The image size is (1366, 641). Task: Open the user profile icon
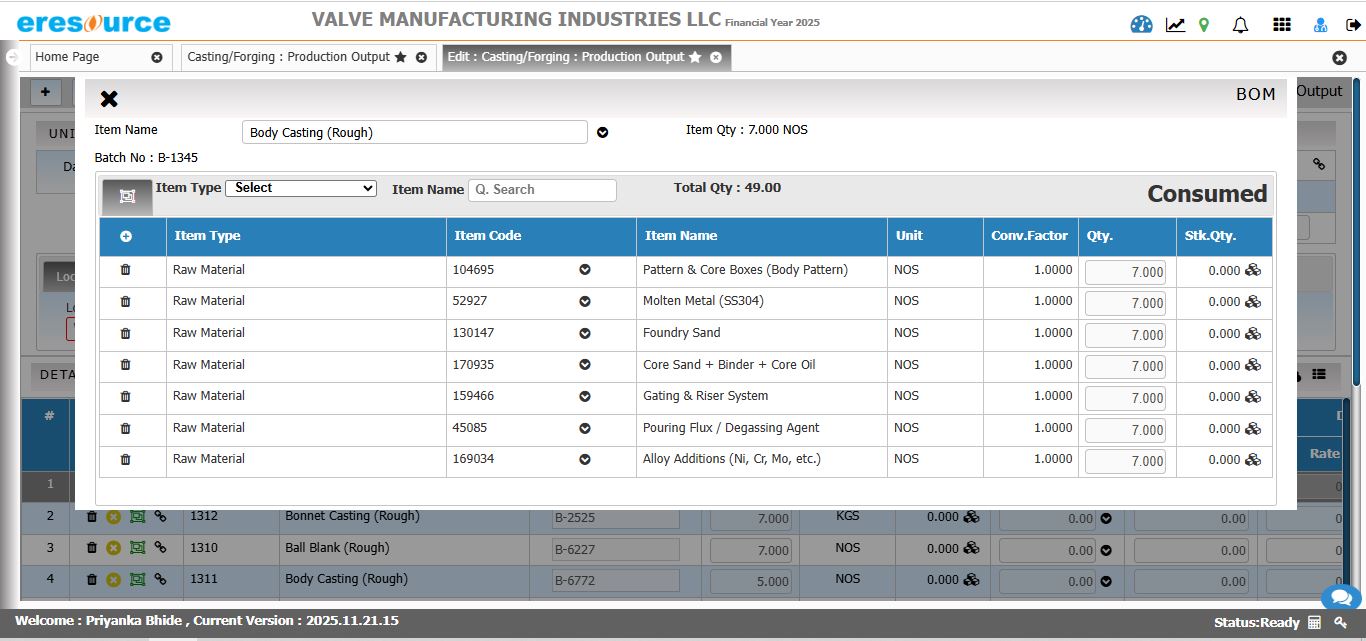[x=1319, y=24]
